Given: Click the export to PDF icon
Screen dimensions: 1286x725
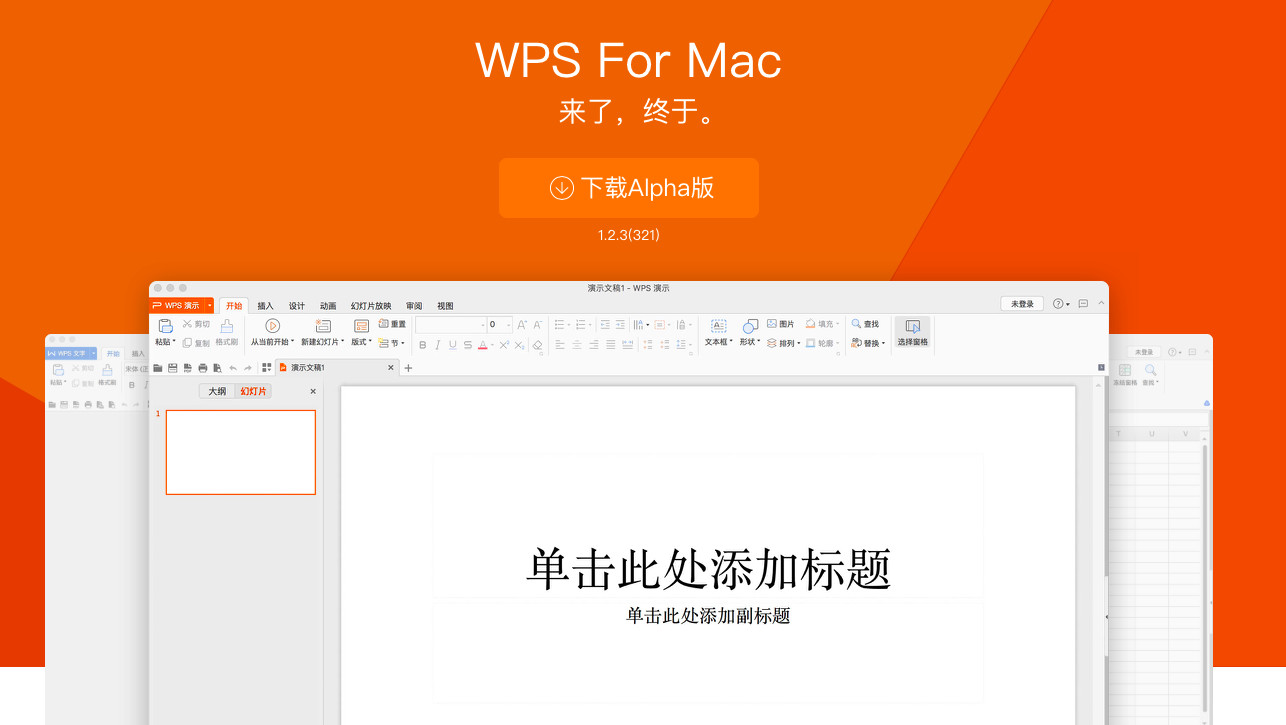Looking at the screenshot, I should click(x=187, y=368).
